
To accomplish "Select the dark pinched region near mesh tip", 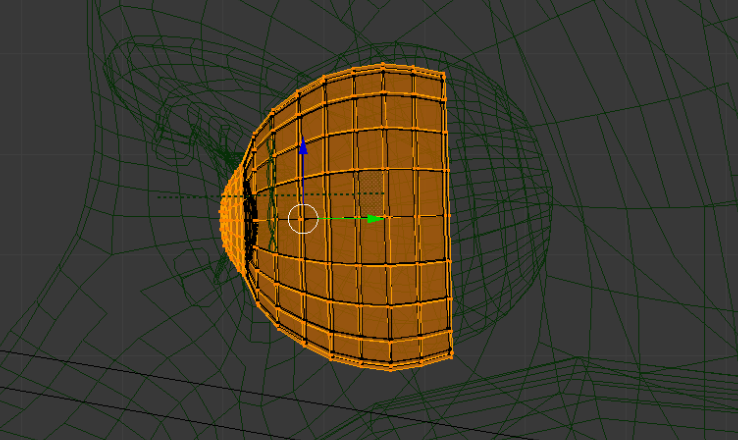I will [x=243, y=215].
